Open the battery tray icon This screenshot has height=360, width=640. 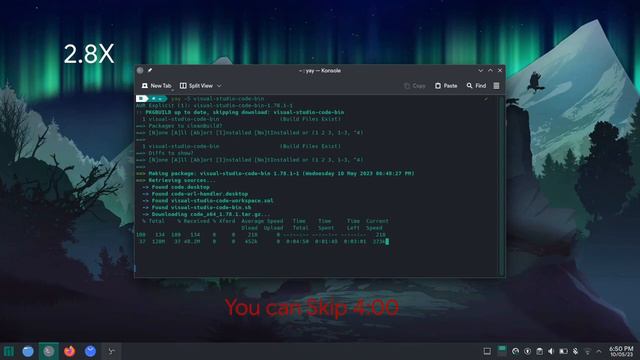(563, 351)
